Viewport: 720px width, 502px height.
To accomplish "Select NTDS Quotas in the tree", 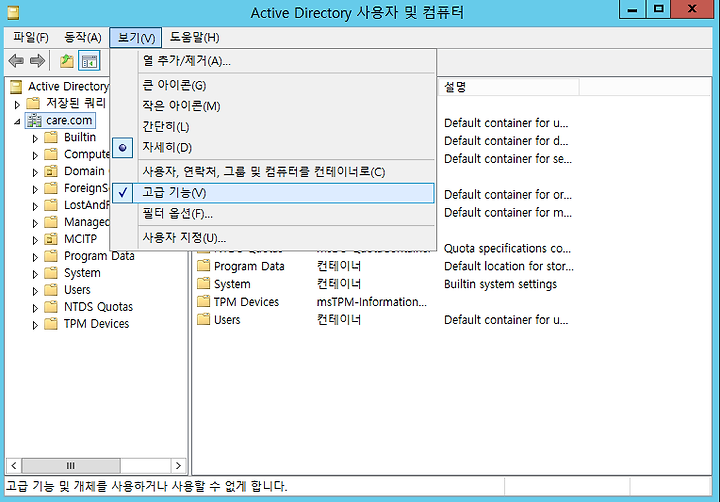I will [x=98, y=307].
